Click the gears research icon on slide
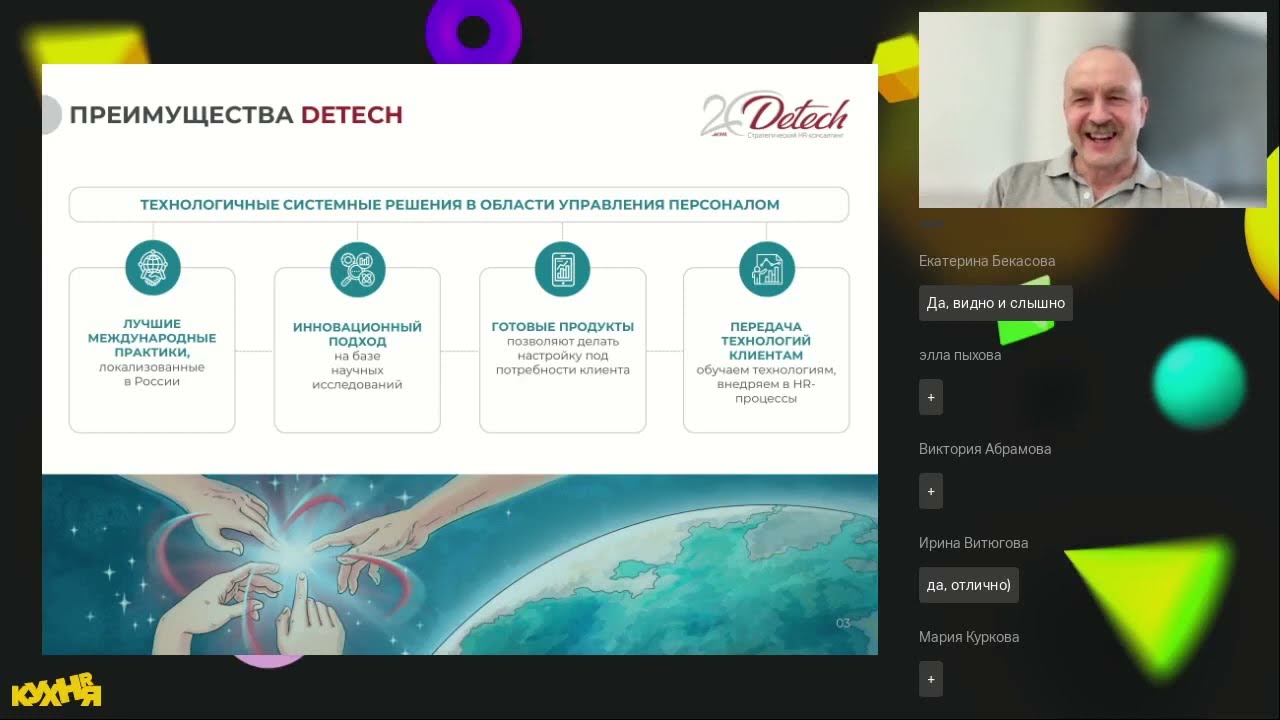Screen dimensions: 1280x720 tap(358, 269)
